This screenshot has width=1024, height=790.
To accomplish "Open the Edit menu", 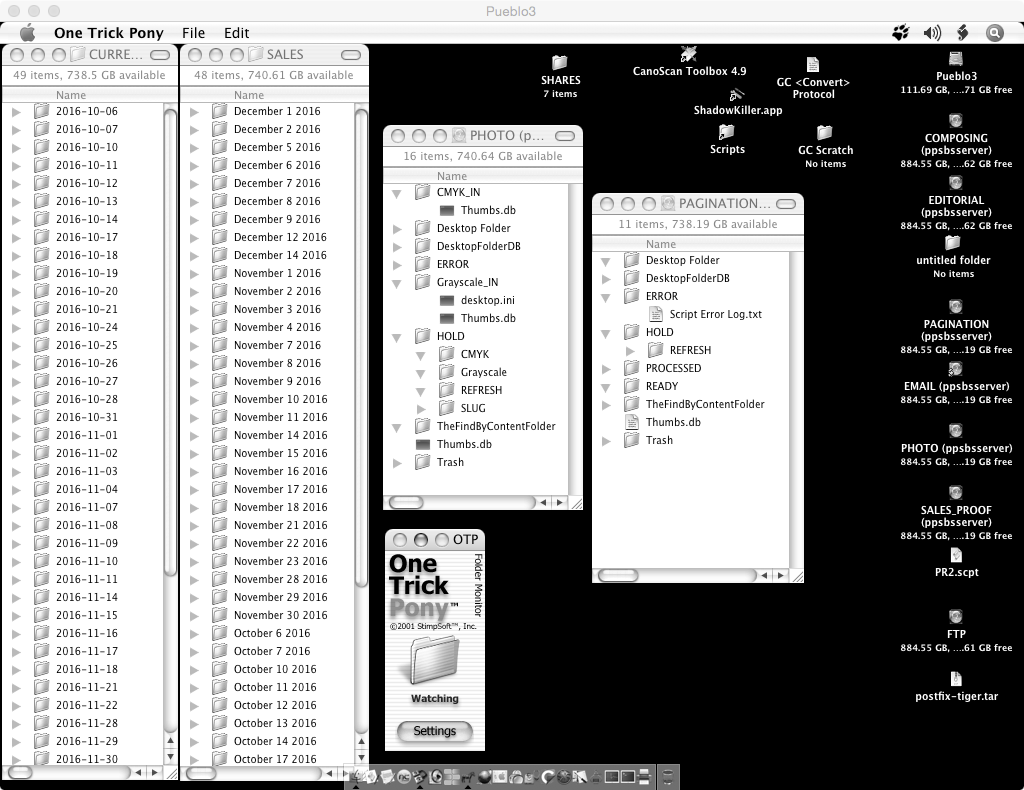I will [x=236, y=33].
